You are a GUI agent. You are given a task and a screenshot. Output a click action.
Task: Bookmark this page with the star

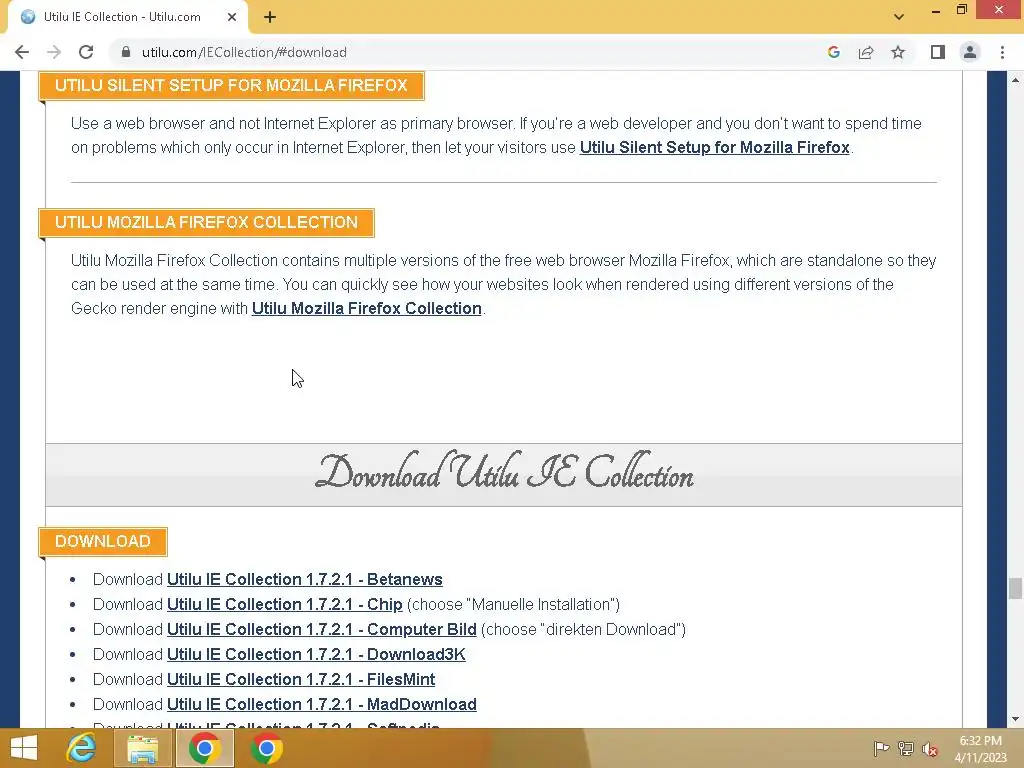898,52
